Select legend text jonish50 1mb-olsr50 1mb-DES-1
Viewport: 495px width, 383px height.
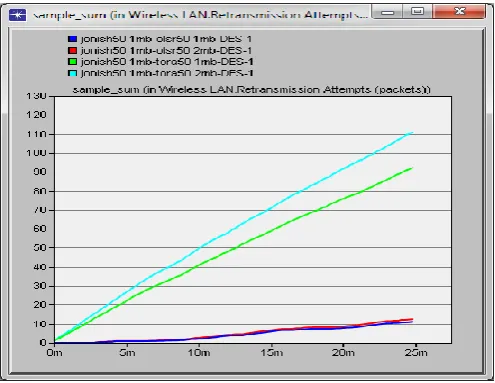click(x=166, y=39)
